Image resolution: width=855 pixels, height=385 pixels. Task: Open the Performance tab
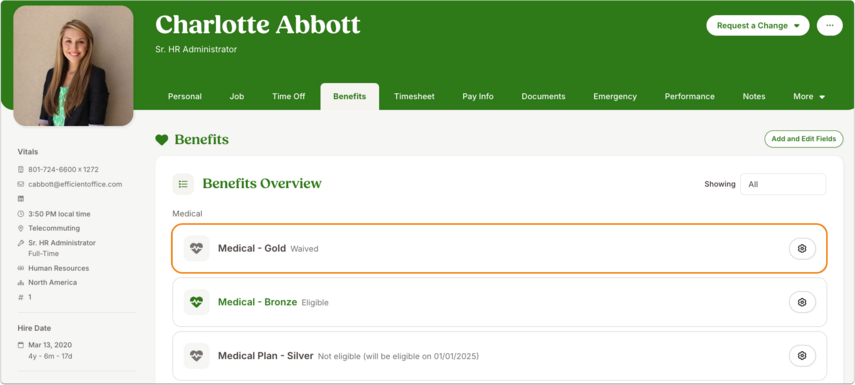(x=689, y=97)
